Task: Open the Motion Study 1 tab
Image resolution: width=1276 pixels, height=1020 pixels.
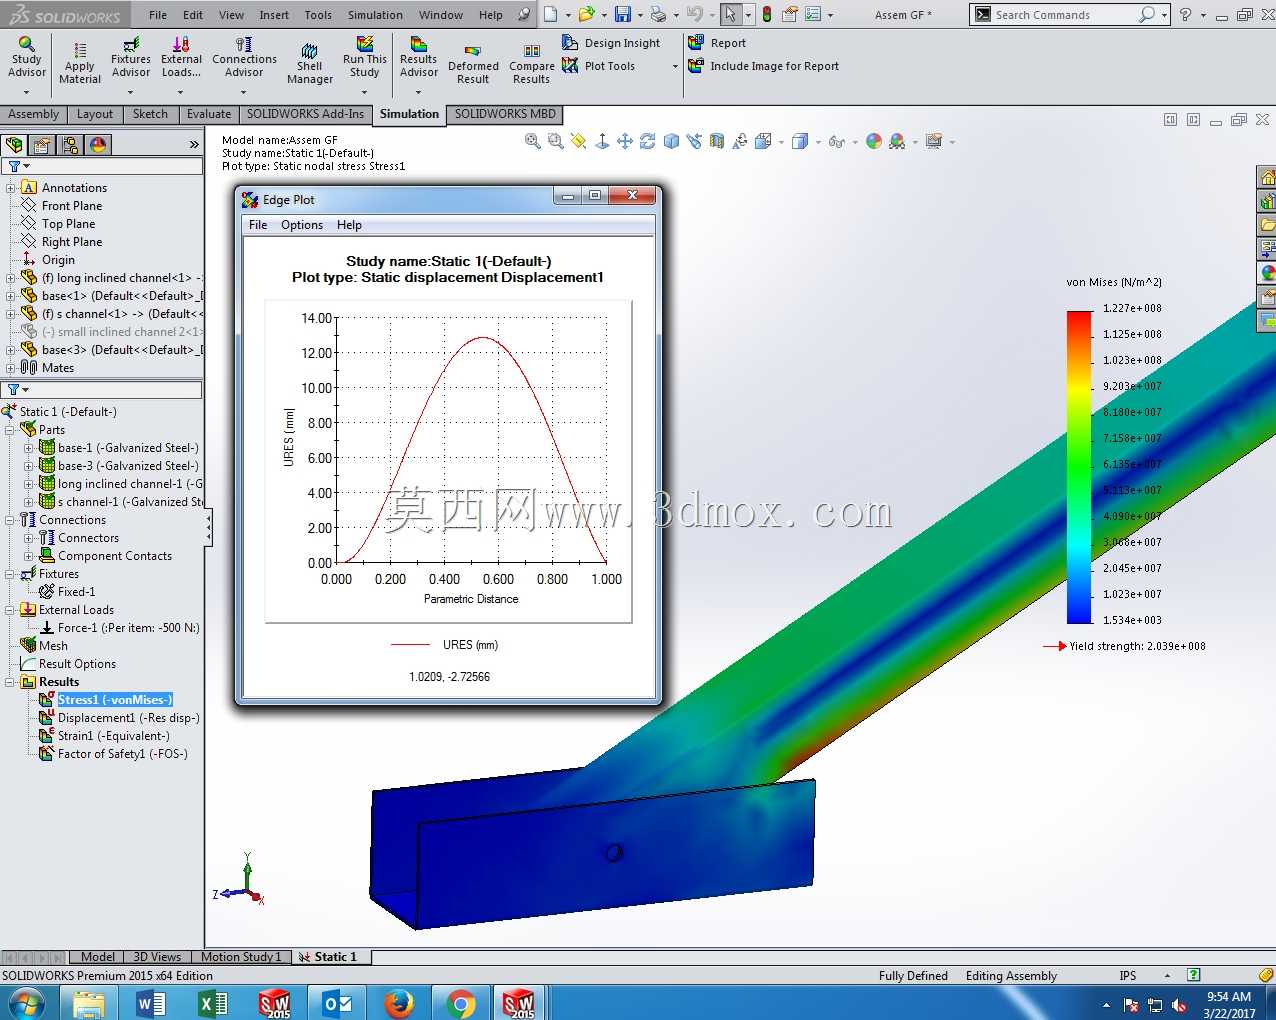Action: (x=240, y=957)
